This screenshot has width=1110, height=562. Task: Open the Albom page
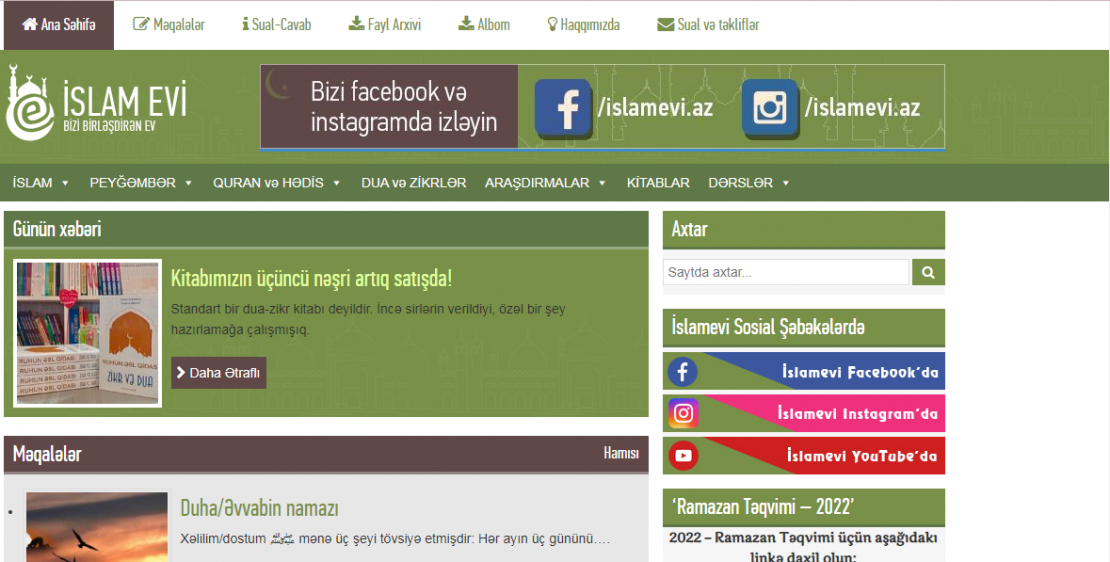[x=484, y=25]
